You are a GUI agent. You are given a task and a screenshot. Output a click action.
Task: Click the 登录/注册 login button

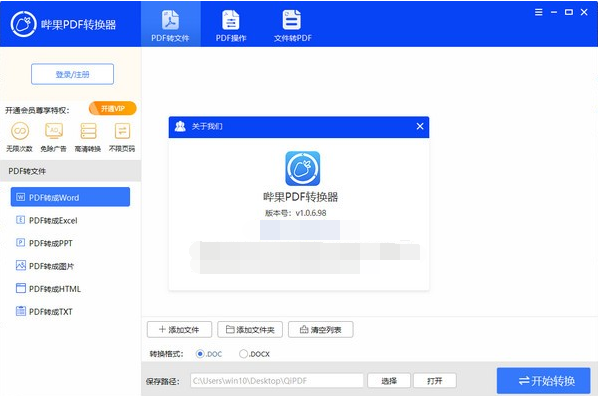(x=72, y=74)
